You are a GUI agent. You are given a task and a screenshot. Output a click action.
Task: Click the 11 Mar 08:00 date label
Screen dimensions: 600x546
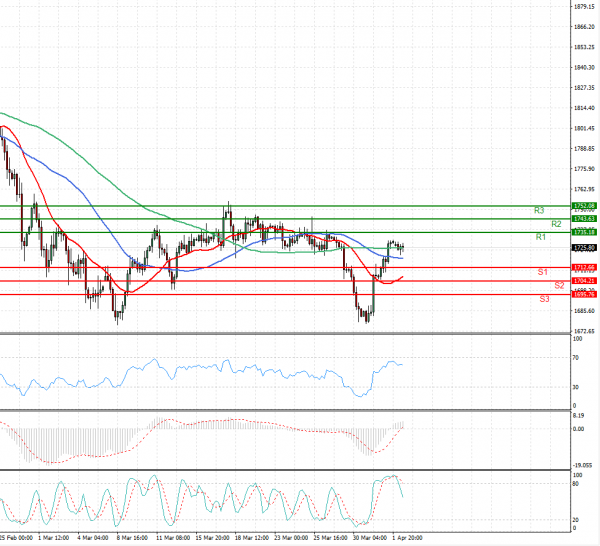(x=172, y=538)
